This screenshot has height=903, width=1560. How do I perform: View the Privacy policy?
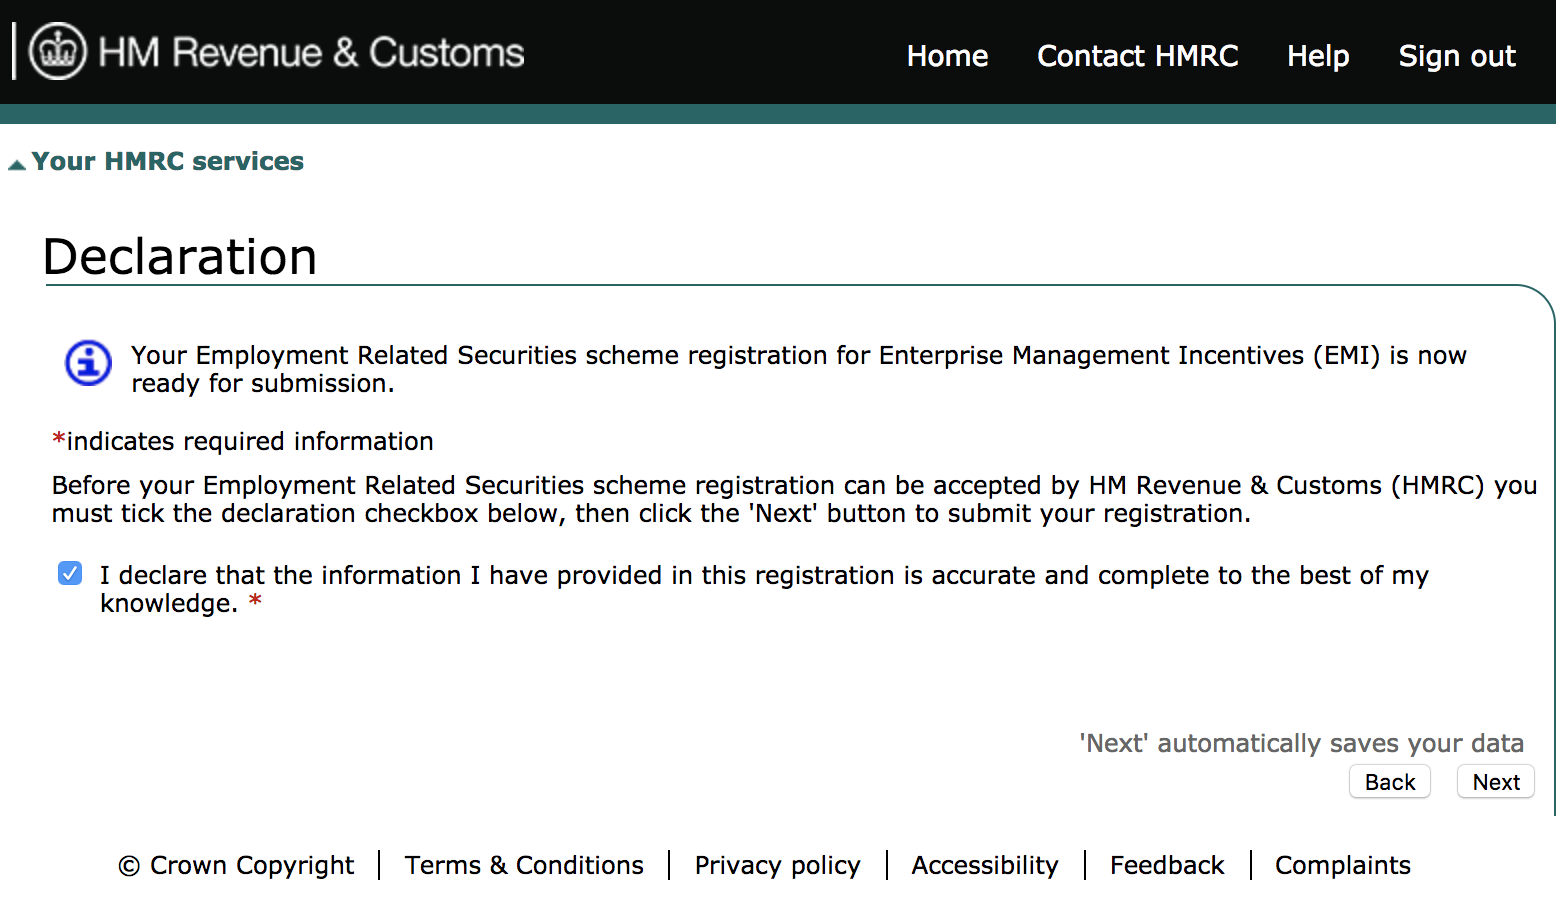[x=777, y=865]
